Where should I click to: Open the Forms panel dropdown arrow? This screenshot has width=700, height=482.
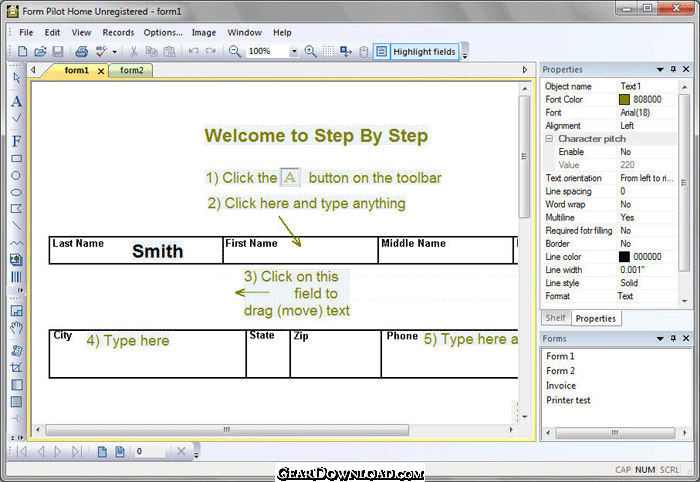(660, 339)
